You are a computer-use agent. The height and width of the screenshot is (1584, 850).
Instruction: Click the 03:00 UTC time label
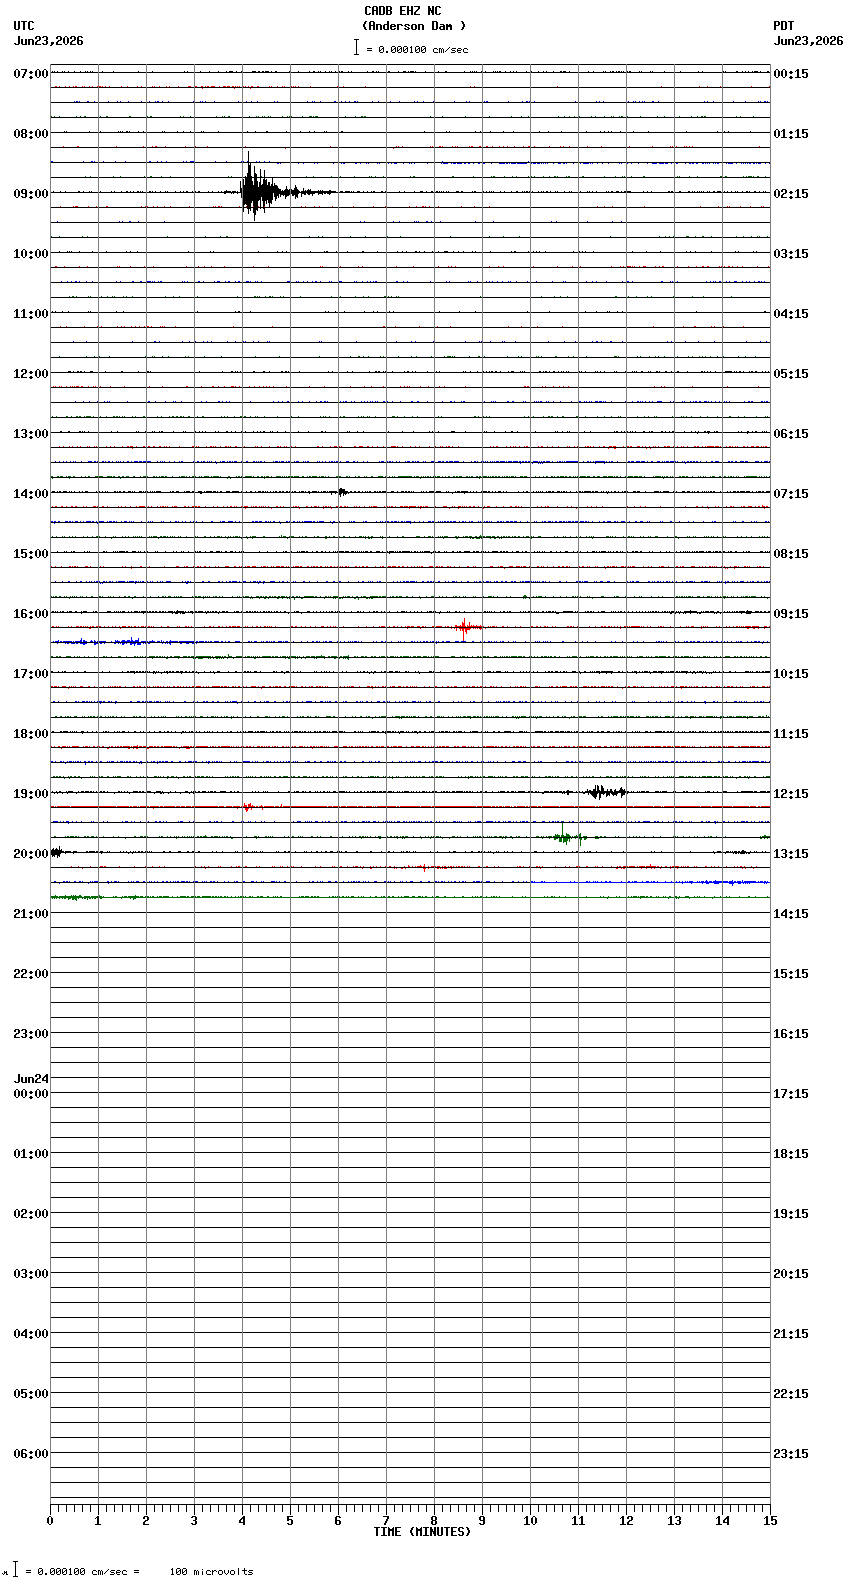(31, 1274)
